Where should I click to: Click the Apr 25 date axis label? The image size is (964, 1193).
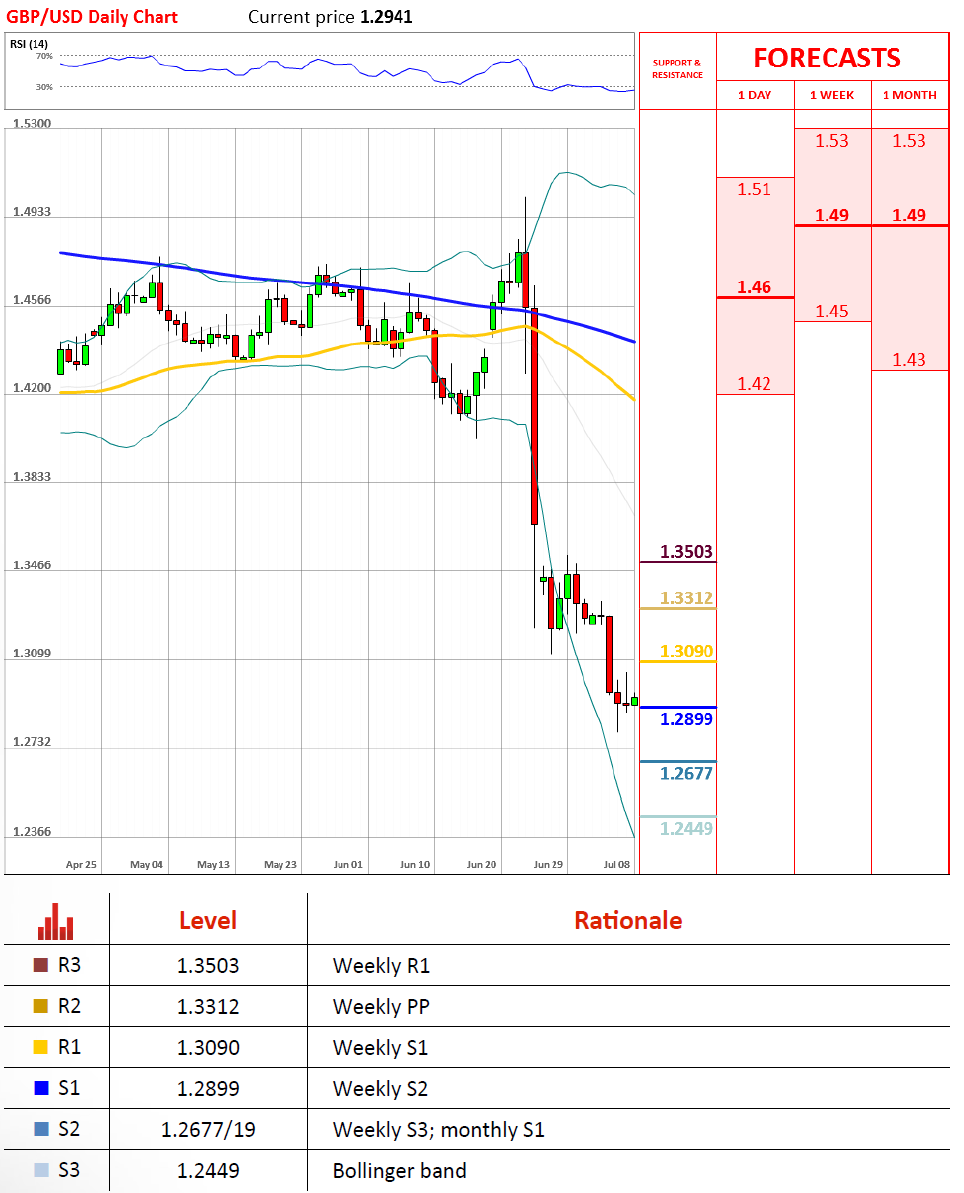pos(81,864)
